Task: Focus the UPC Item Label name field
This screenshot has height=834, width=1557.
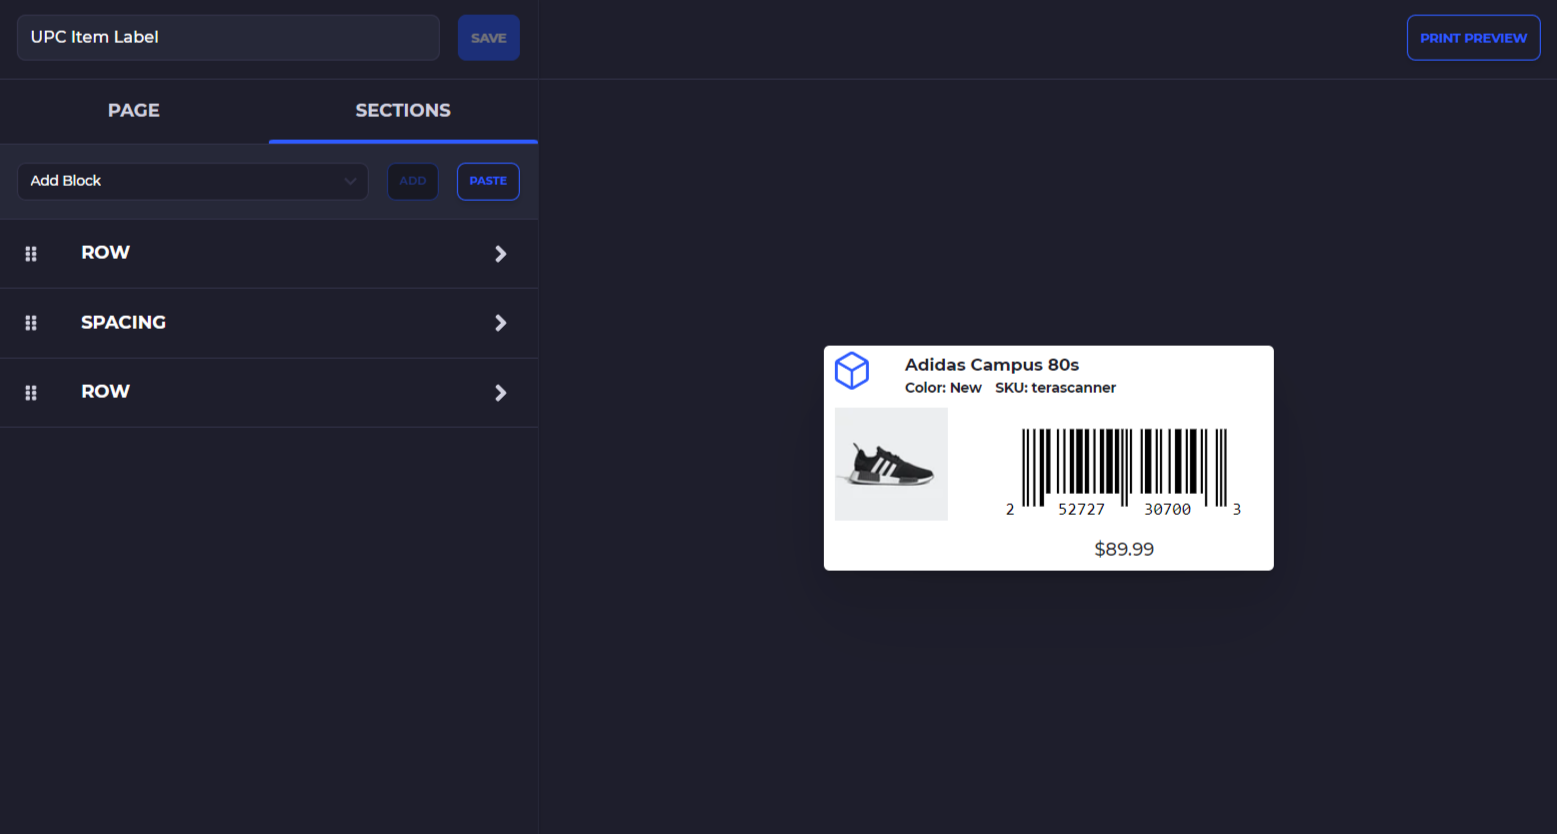Action: tap(228, 38)
